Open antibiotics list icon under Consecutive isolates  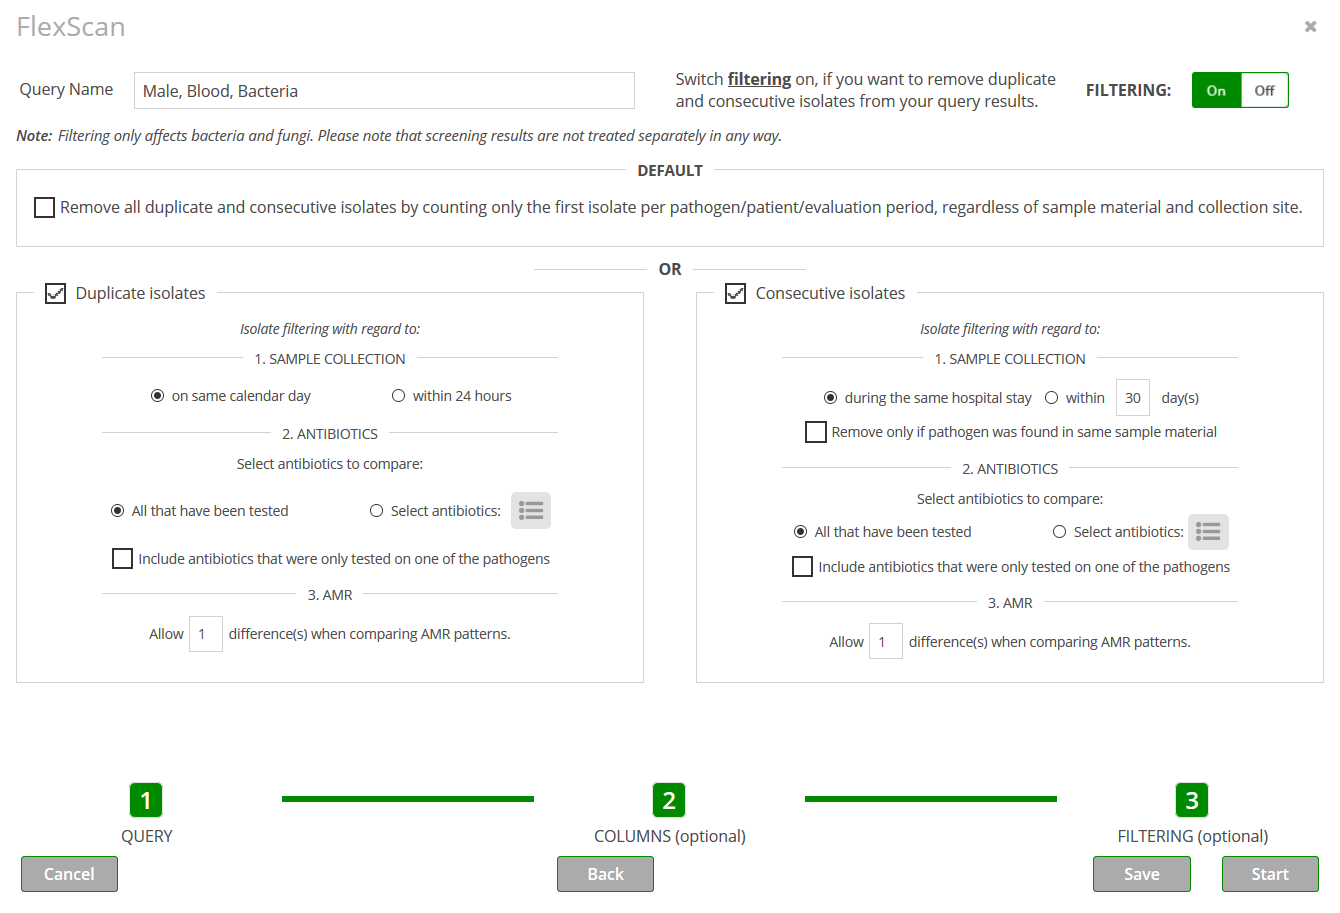pos(1208,532)
